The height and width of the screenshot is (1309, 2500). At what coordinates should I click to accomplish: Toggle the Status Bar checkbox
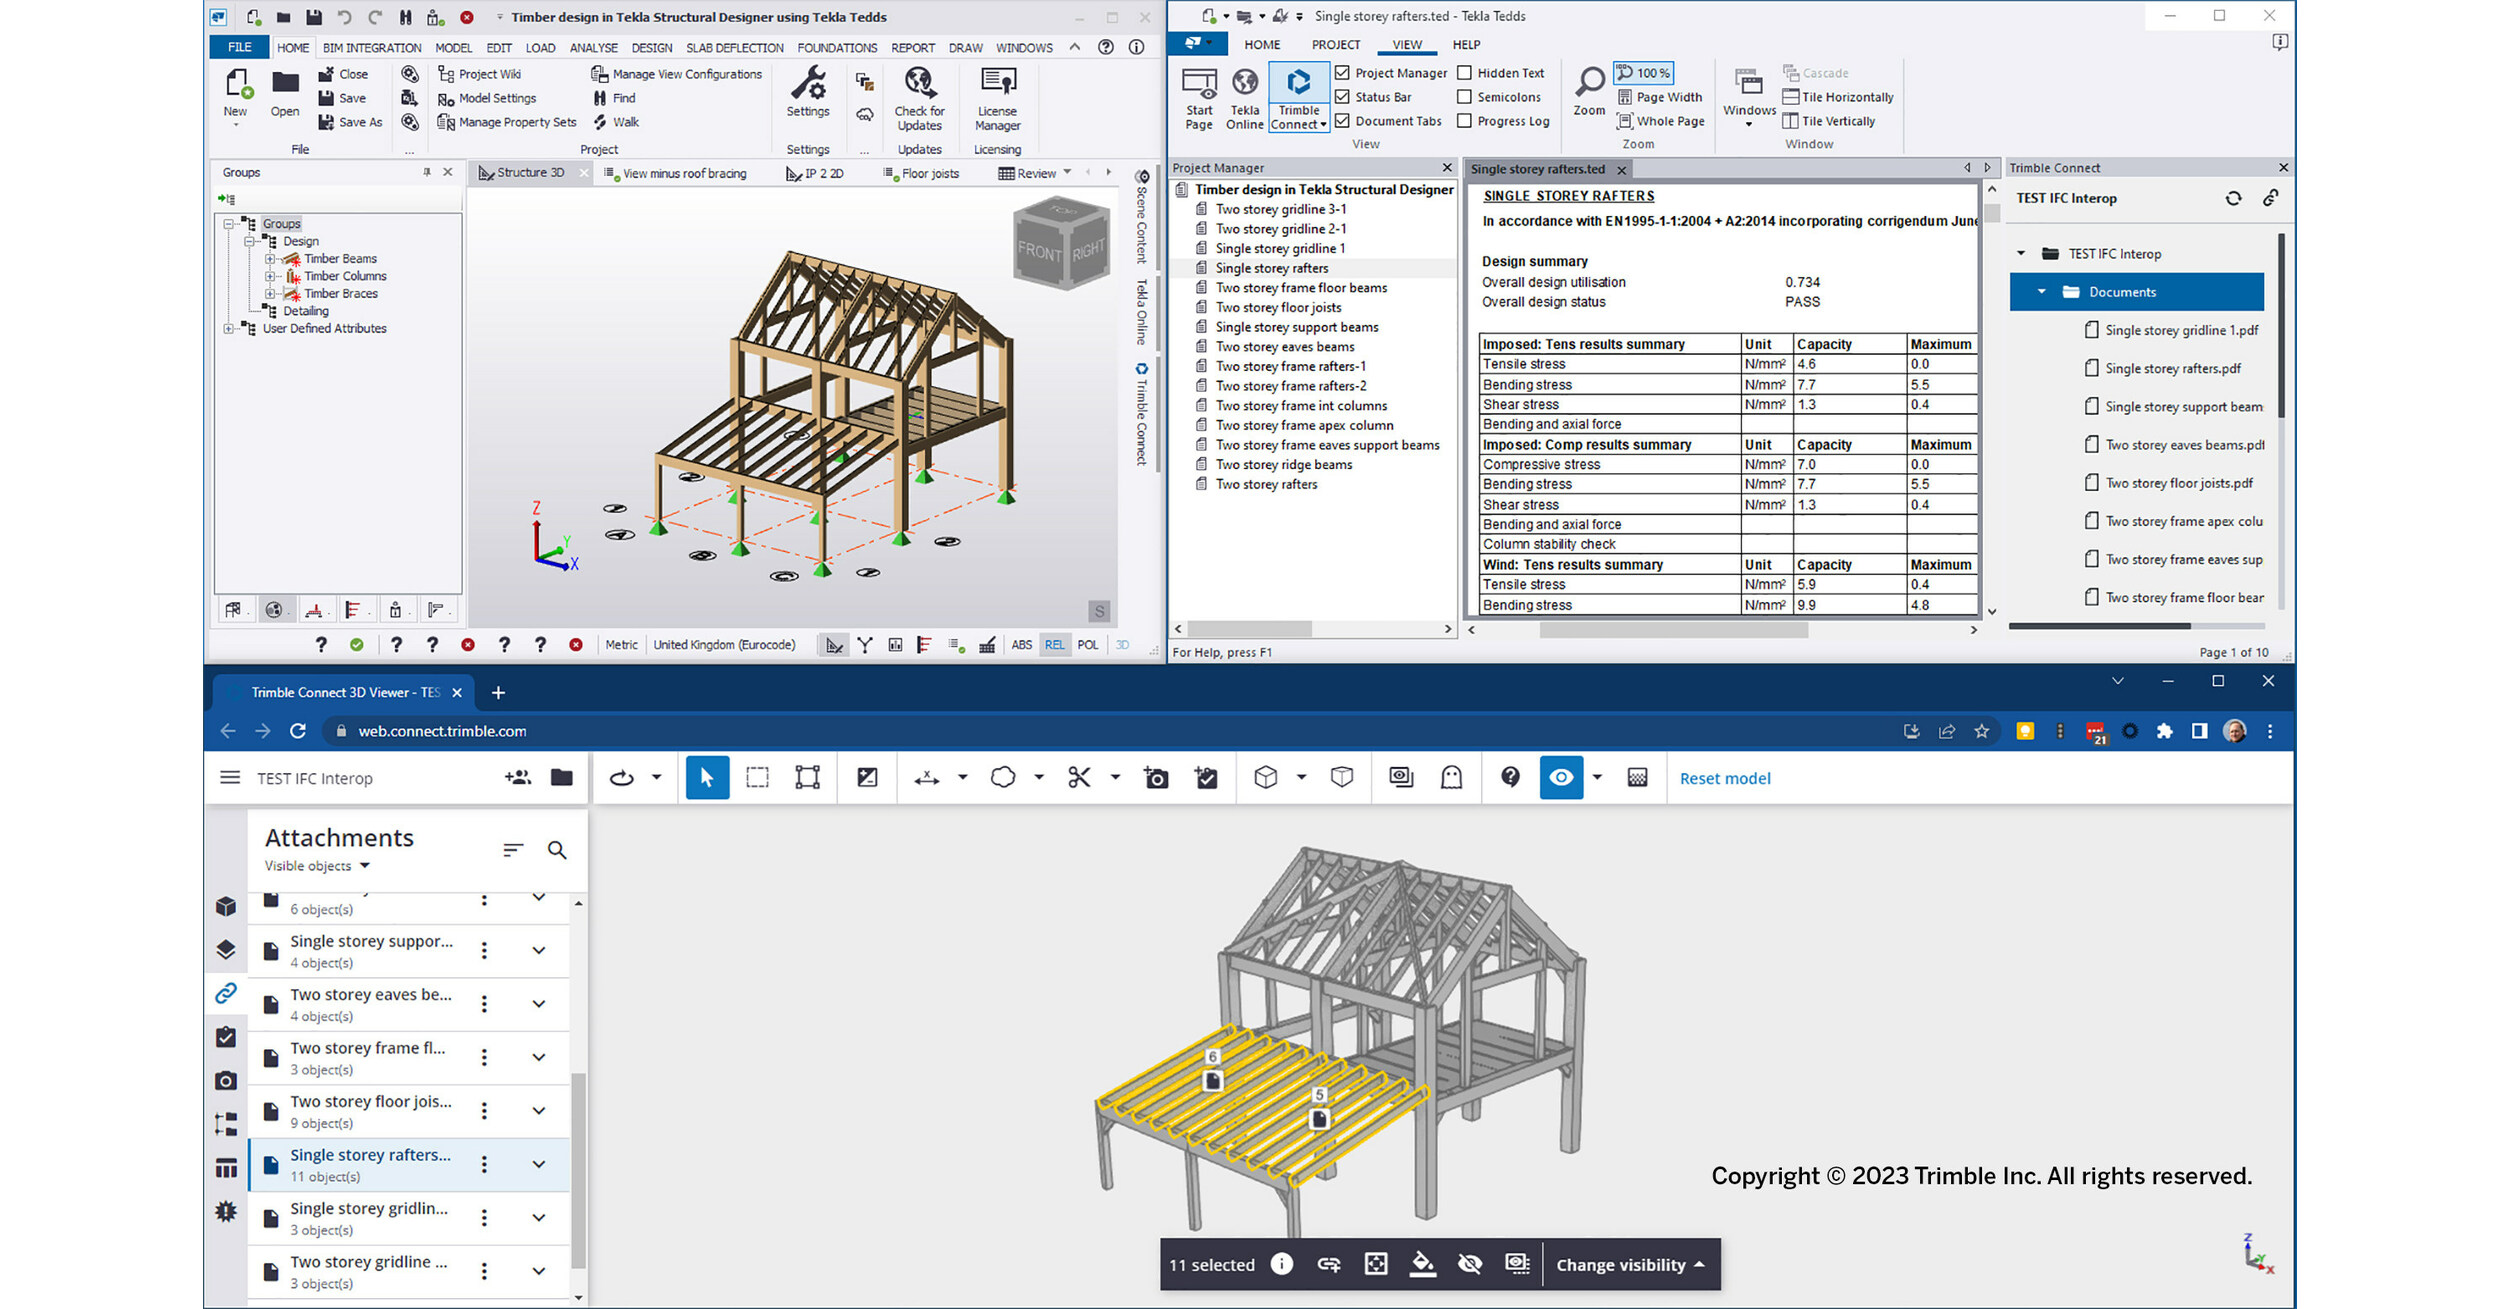coord(1343,97)
